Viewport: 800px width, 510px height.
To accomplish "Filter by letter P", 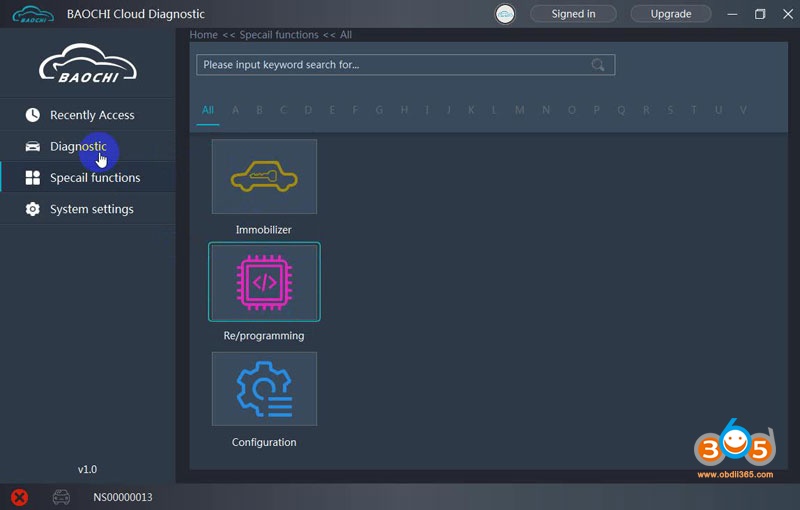I will pos(596,110).
